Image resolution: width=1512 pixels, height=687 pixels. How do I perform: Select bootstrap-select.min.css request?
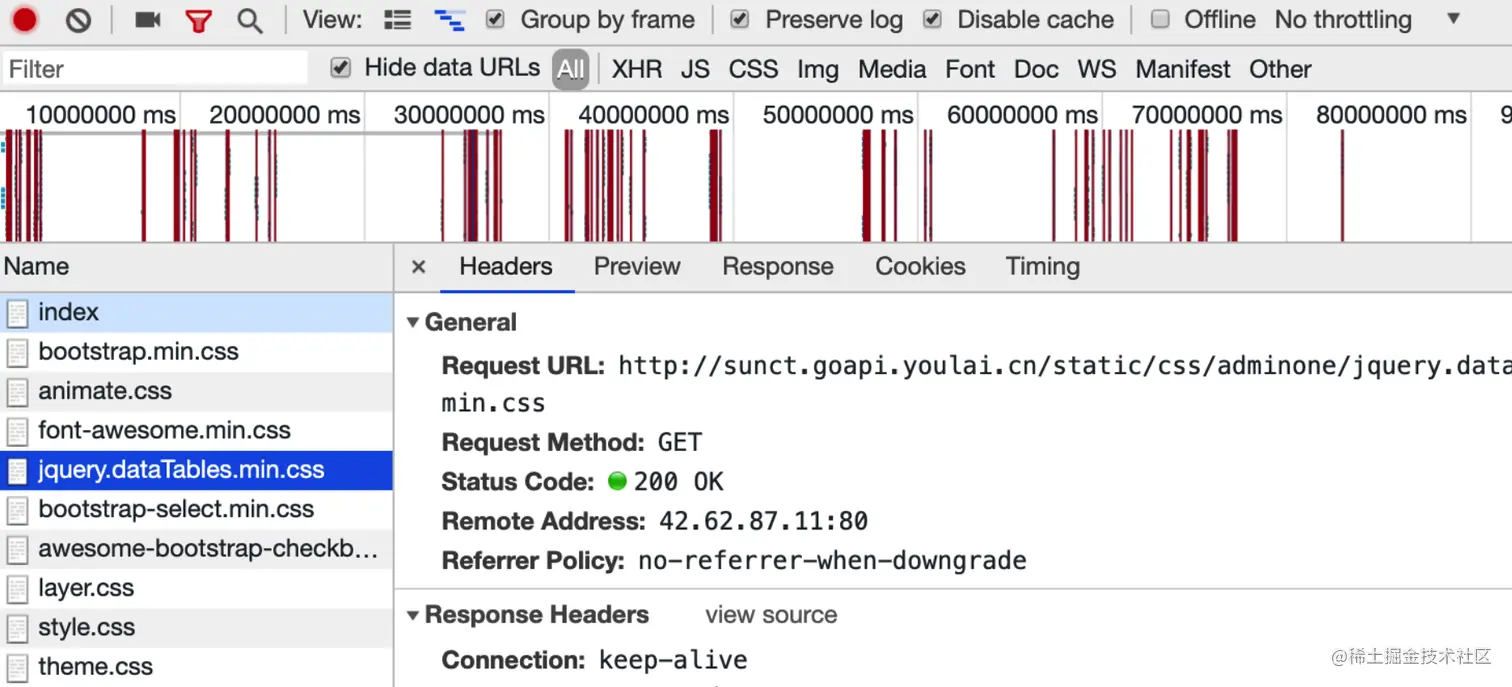pyautogui.click(x=196, y=510)
